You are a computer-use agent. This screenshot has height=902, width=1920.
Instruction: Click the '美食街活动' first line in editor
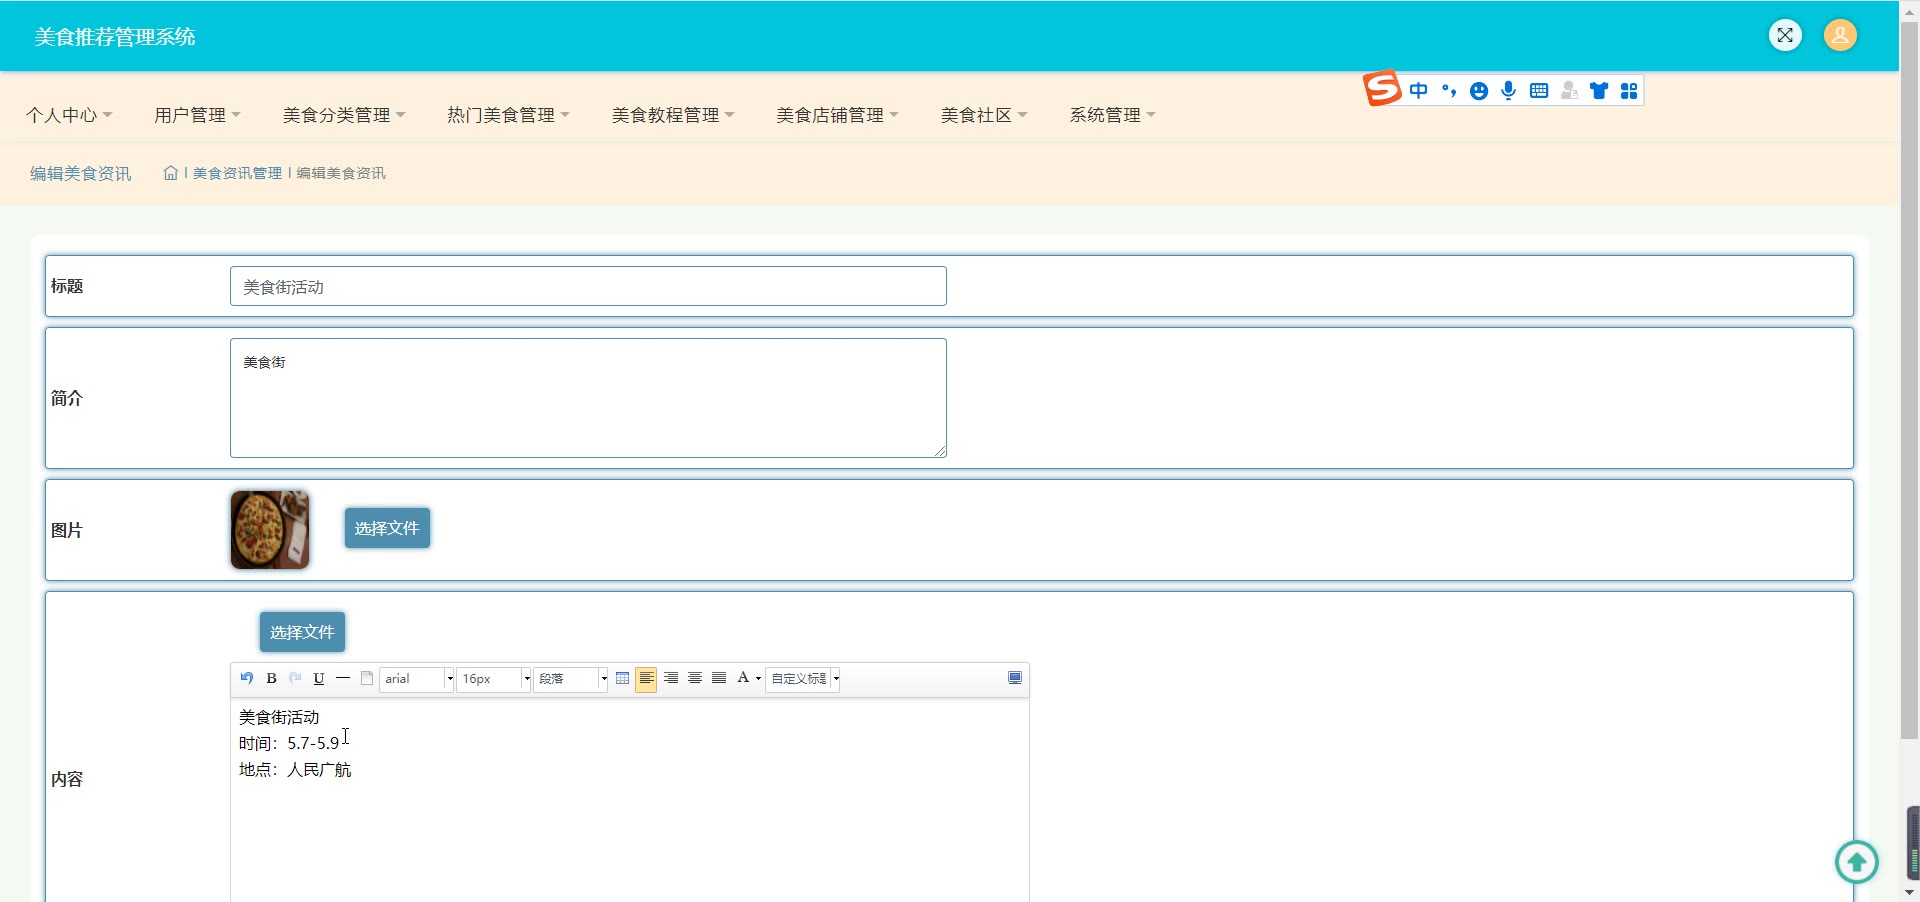click(279, 717)
